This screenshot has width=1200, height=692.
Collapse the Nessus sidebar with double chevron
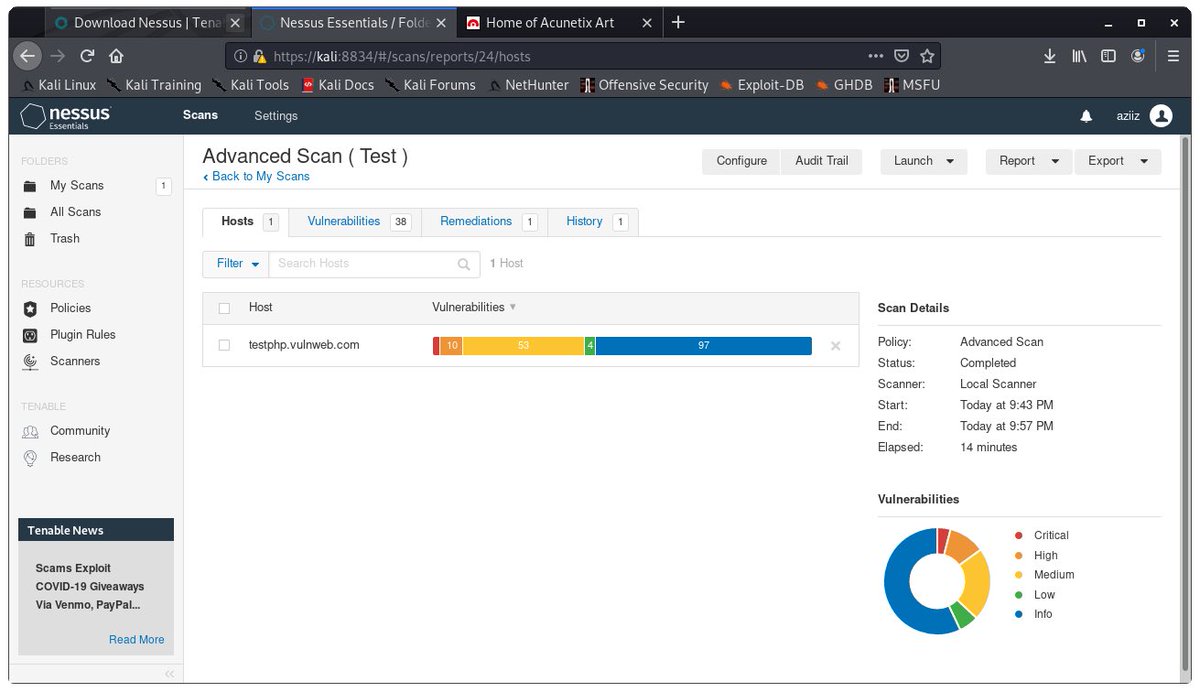coord(169,674)
